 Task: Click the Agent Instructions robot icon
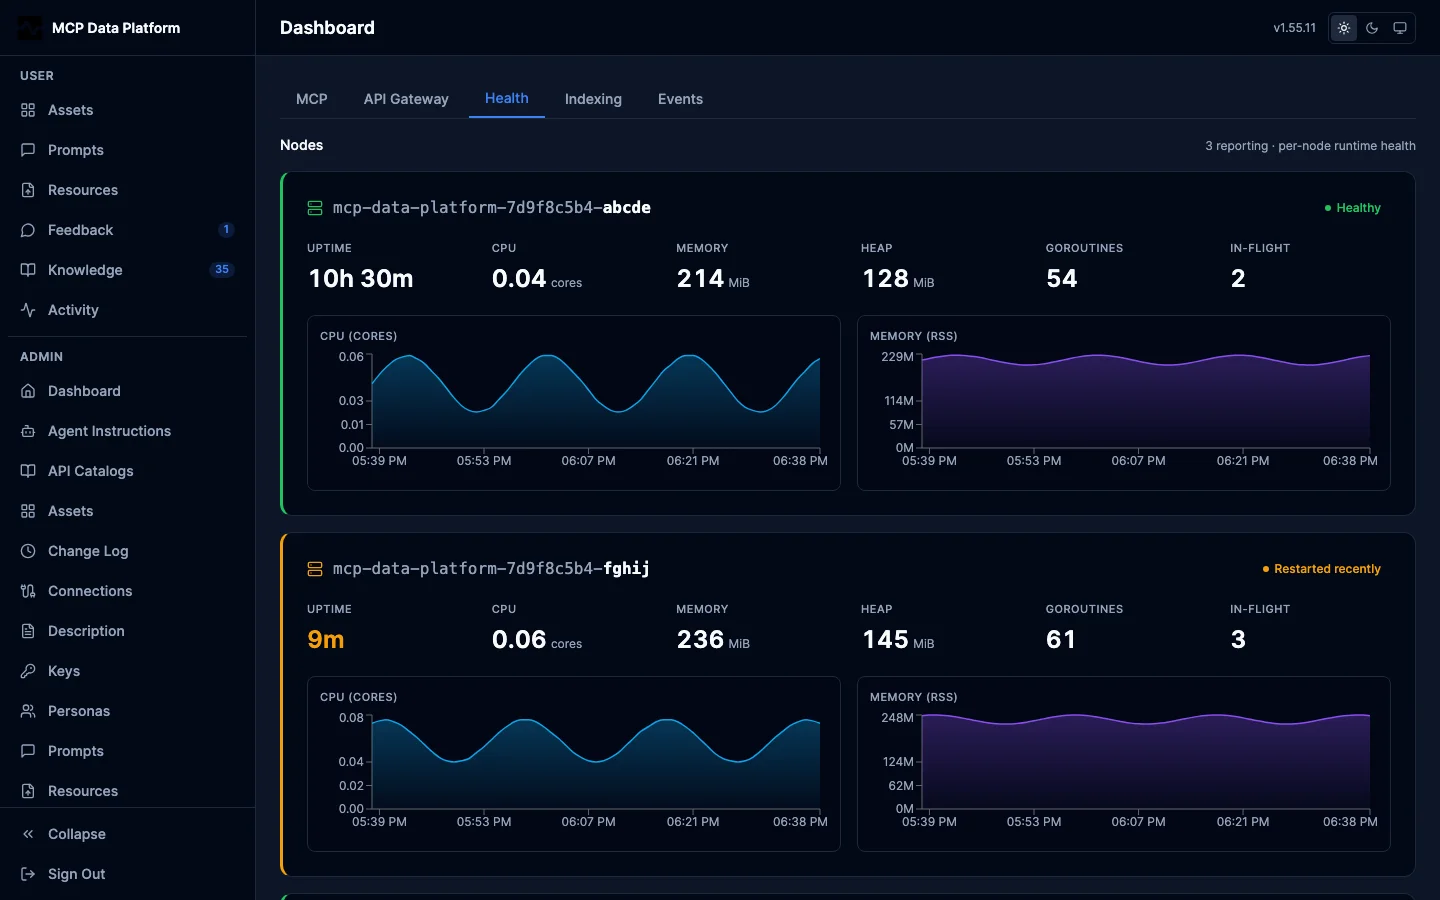(x=28, y=431)
